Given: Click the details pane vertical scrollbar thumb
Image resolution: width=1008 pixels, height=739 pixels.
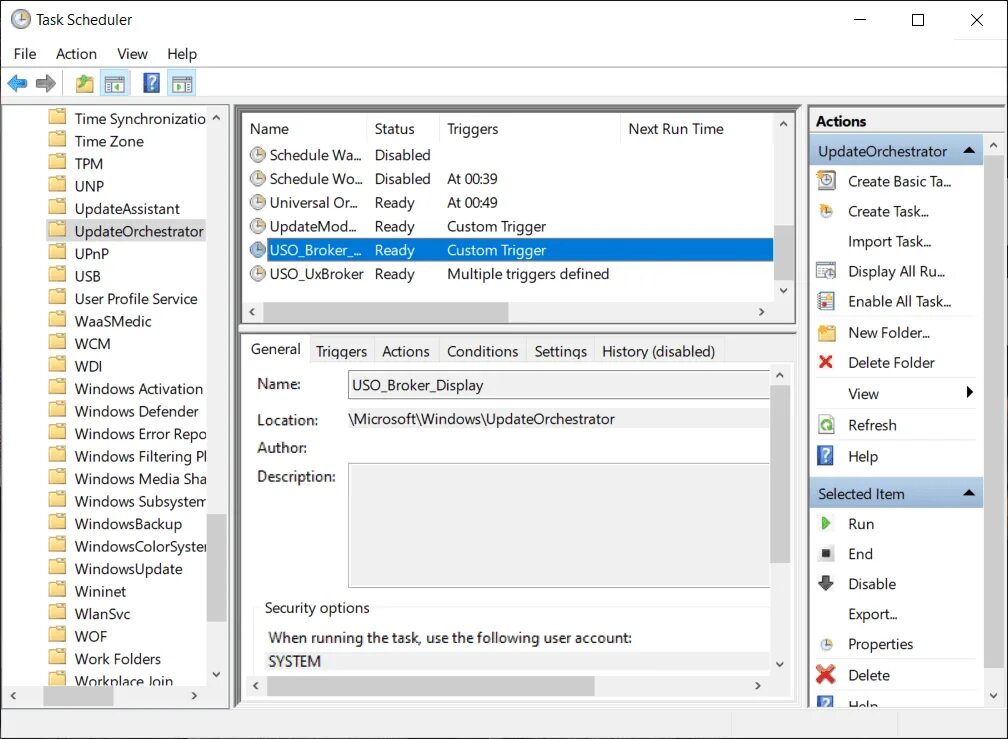Looking at the screenshot, I should (780, 474).
